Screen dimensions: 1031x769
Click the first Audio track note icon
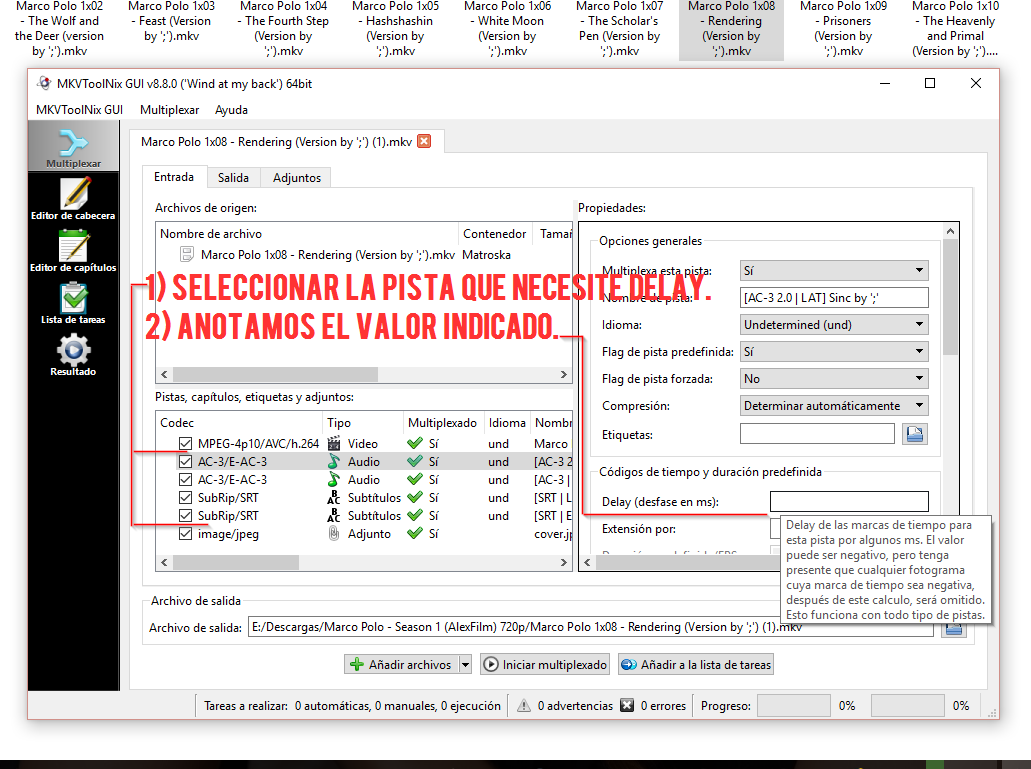pyautogui.click(x=334, y=461)
